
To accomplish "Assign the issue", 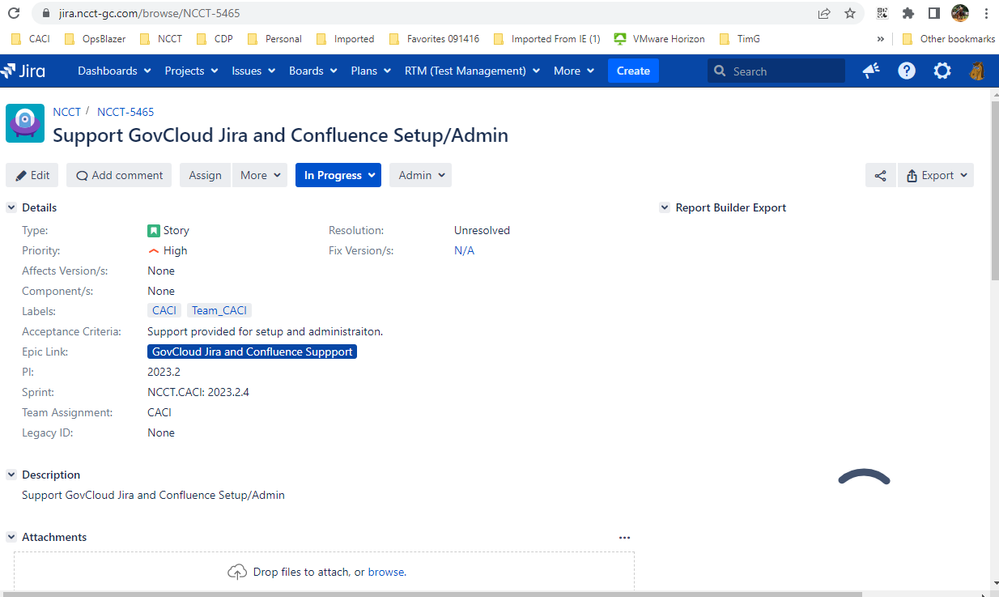I will point(205,175).
